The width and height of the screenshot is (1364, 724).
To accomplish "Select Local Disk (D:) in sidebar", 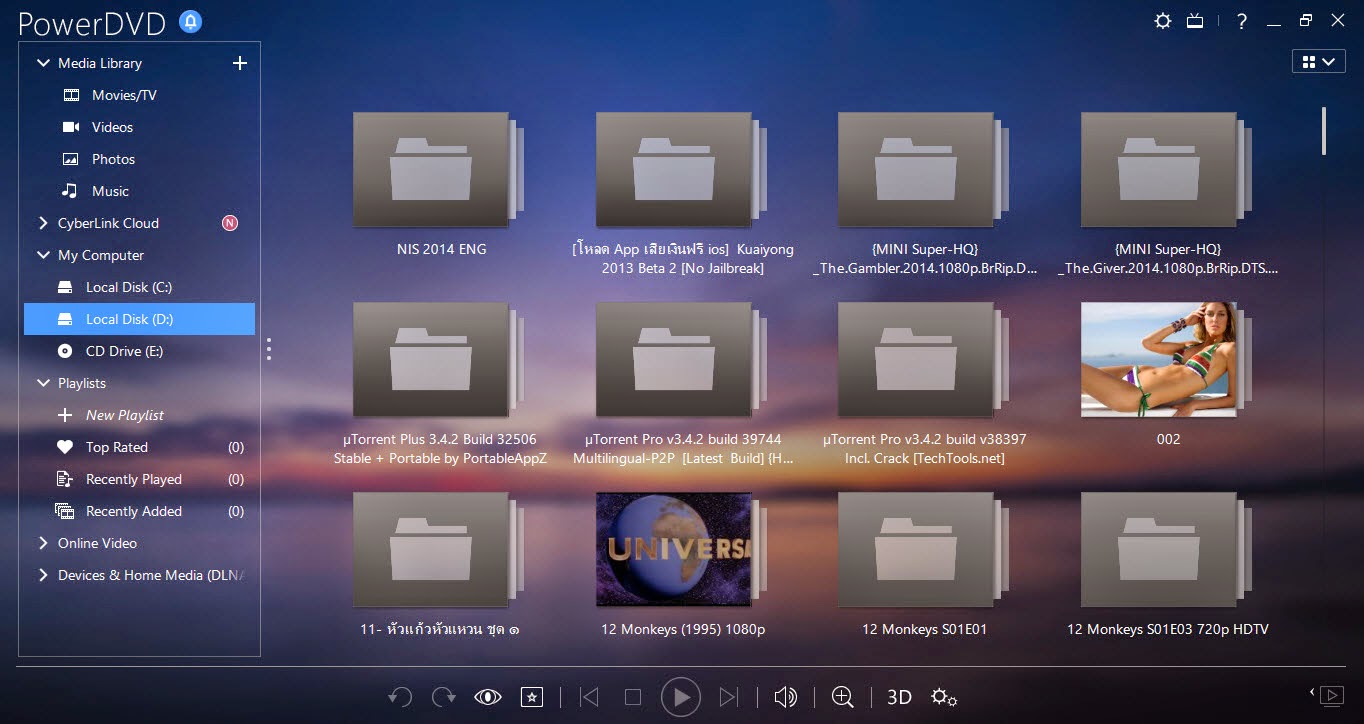I will coord(139,319).
